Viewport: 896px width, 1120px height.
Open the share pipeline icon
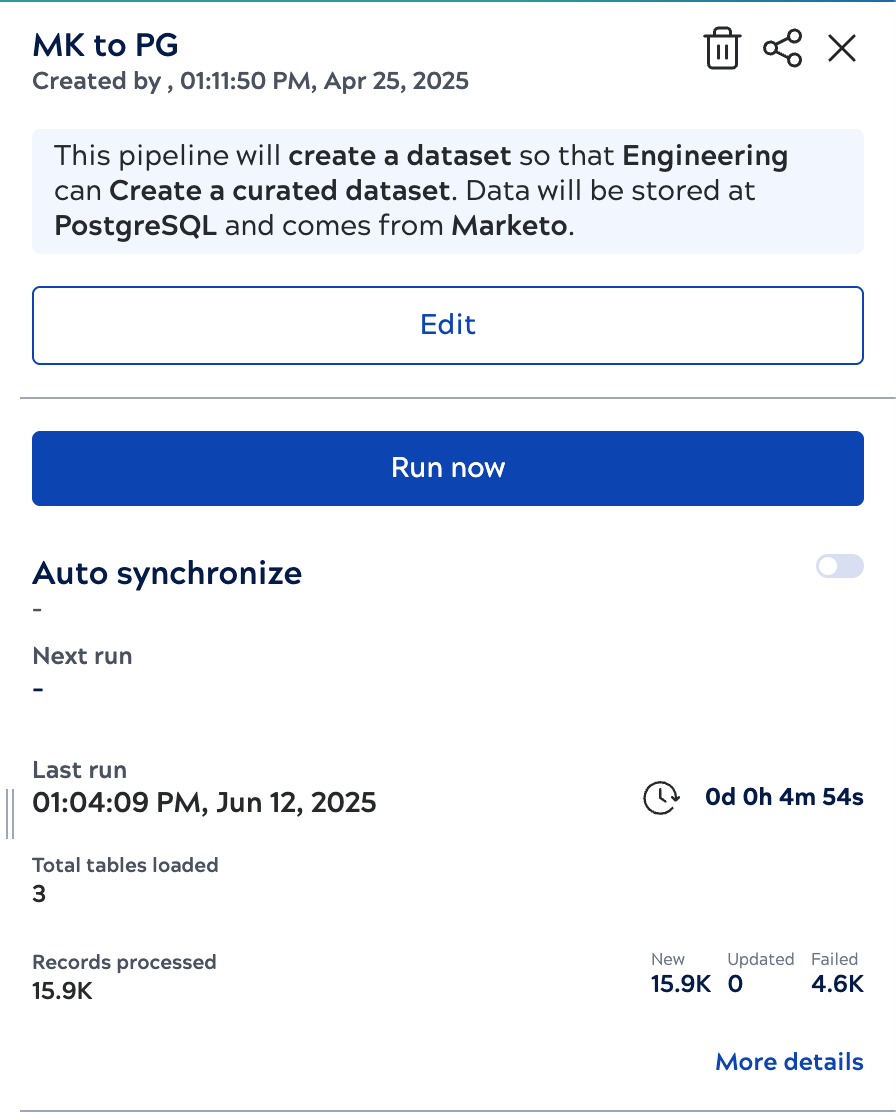click(x=783, y=47)
